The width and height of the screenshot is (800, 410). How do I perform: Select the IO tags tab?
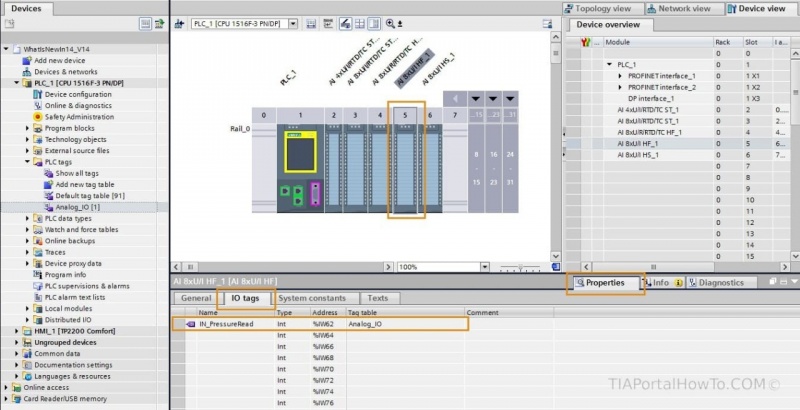[245, 298]
